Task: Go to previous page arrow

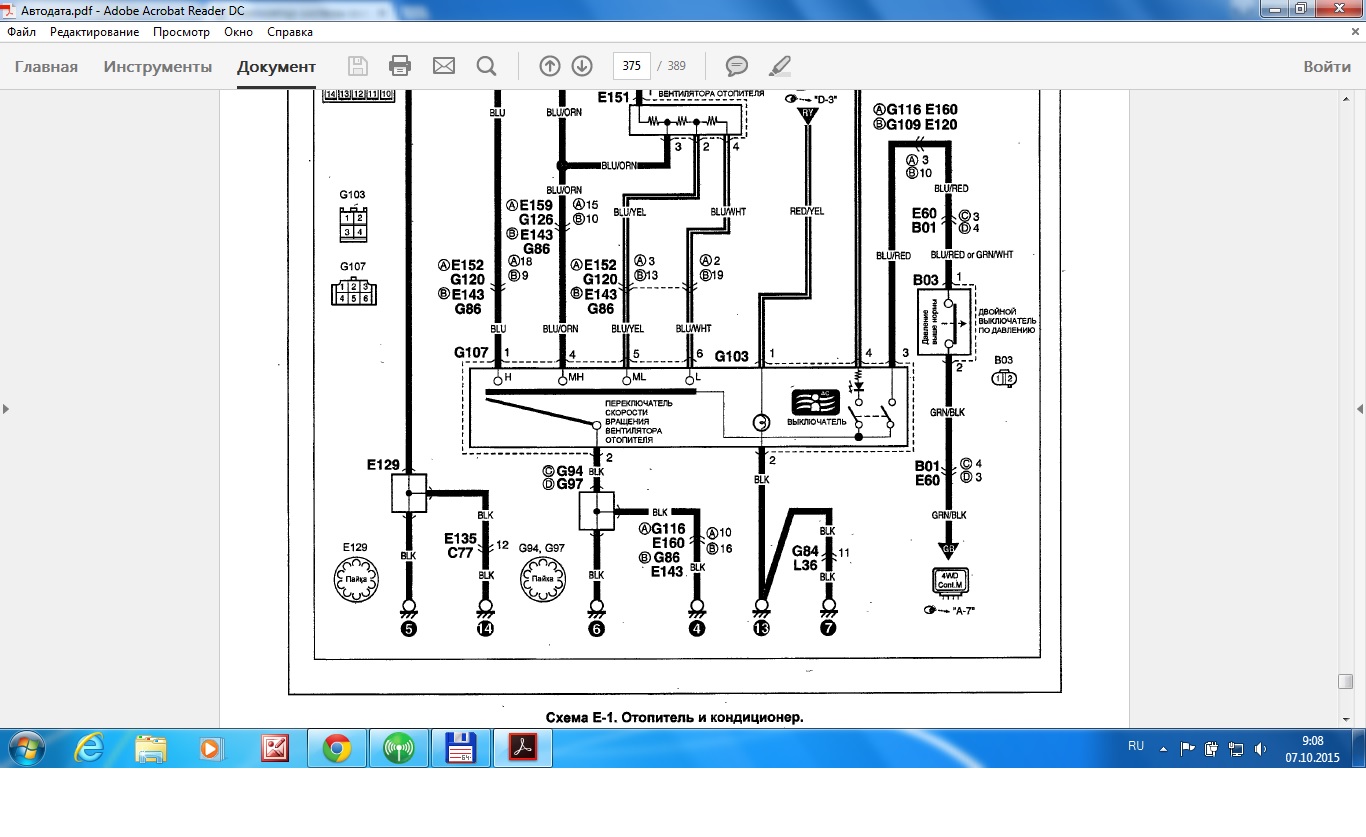Action: point(549,66)
